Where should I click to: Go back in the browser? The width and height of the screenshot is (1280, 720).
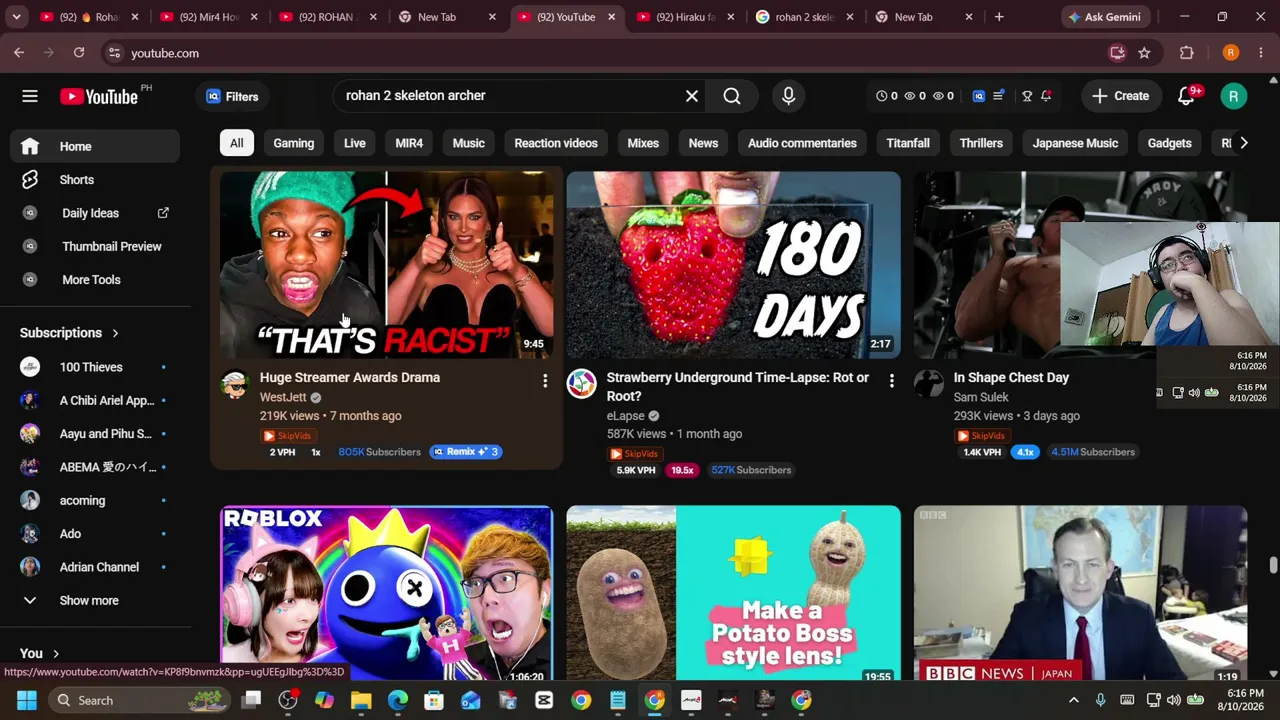pyautogui.click(x=19, y=53)
